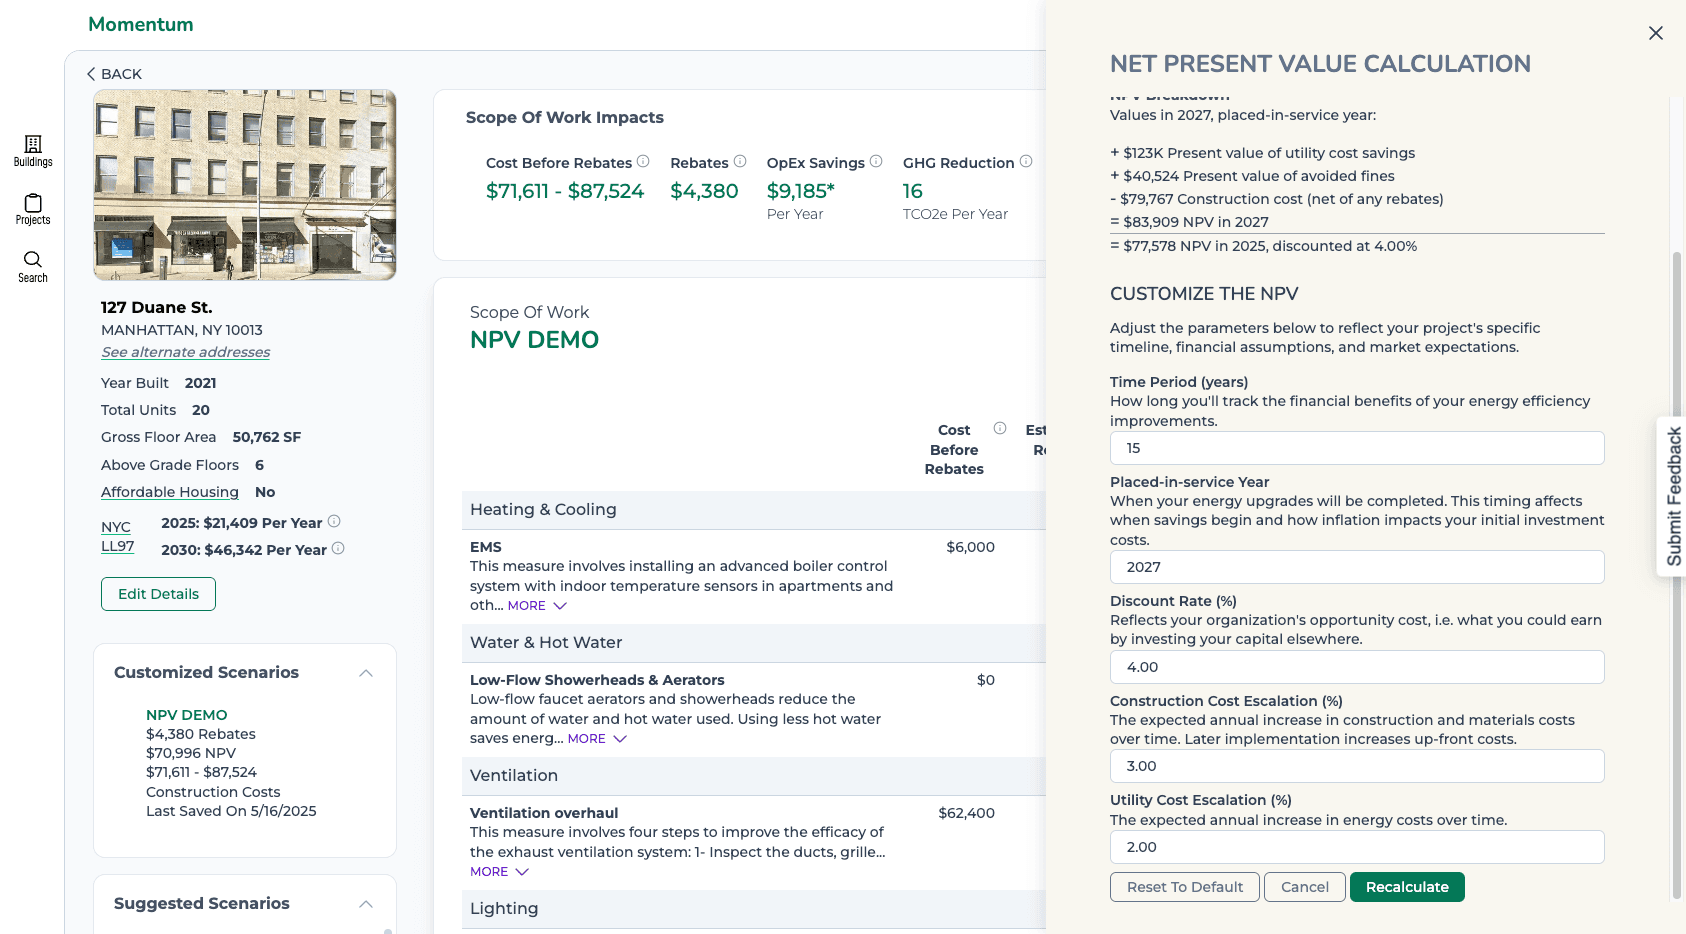The width and height of the screenshot is (1686, 934).
Task: Open See alternate addresses link
Action: click(185, 352)
